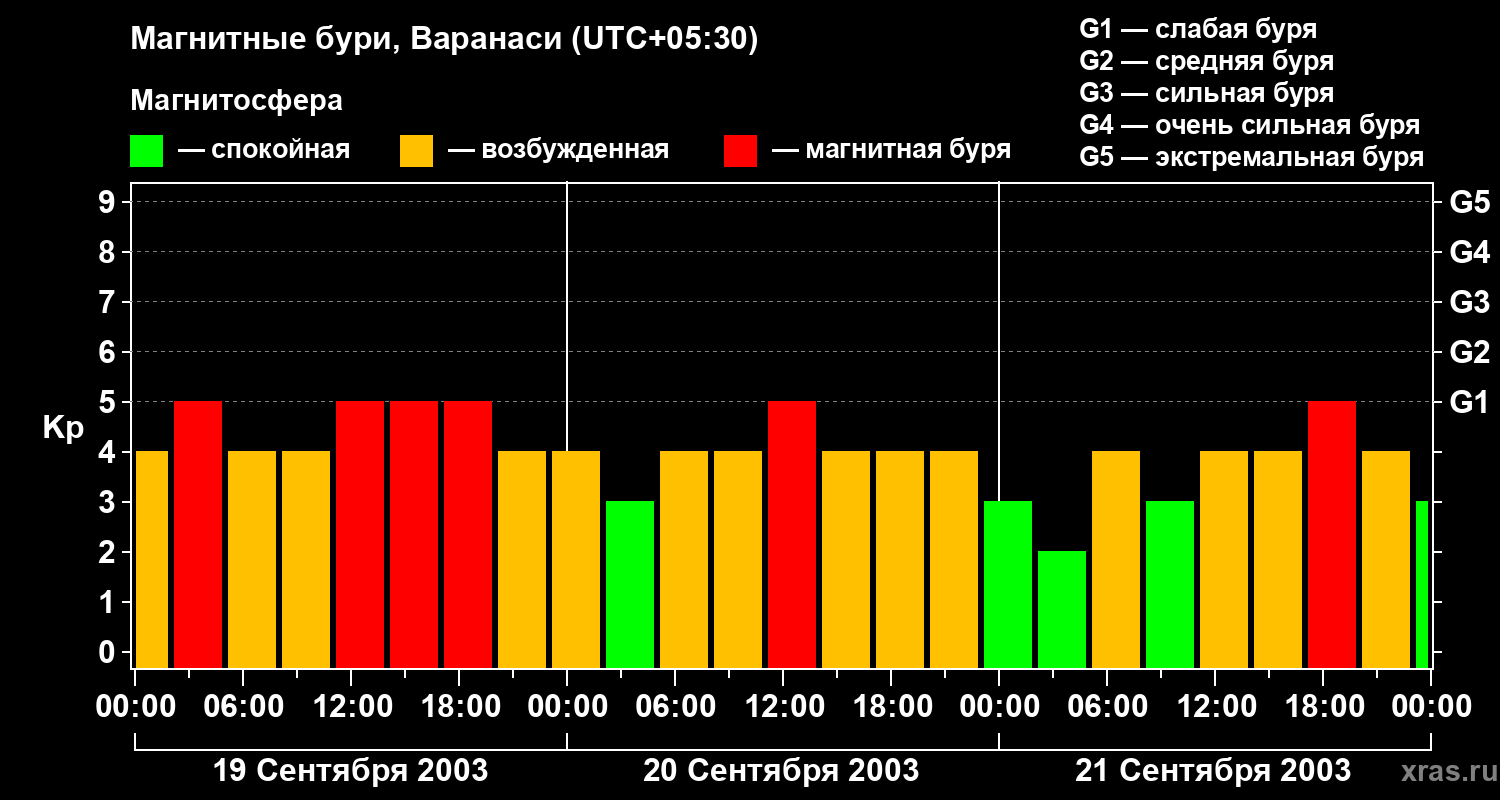Click the middle of three adjacent red bars, 19 September

tap(414, 535)
